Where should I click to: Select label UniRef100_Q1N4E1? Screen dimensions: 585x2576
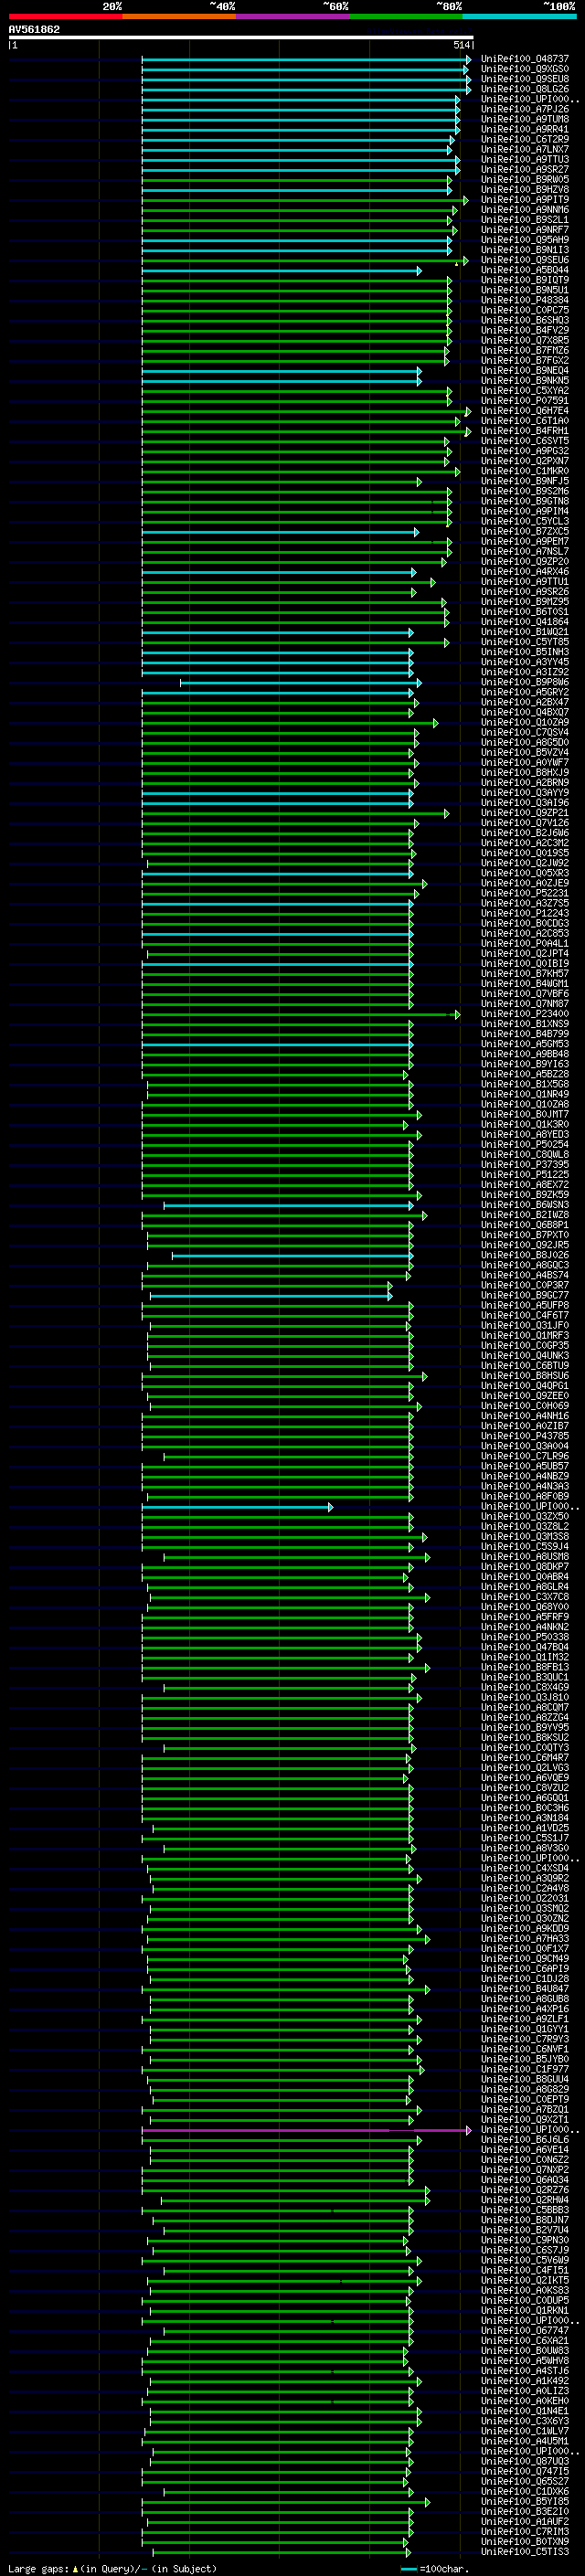point(525,2411)
